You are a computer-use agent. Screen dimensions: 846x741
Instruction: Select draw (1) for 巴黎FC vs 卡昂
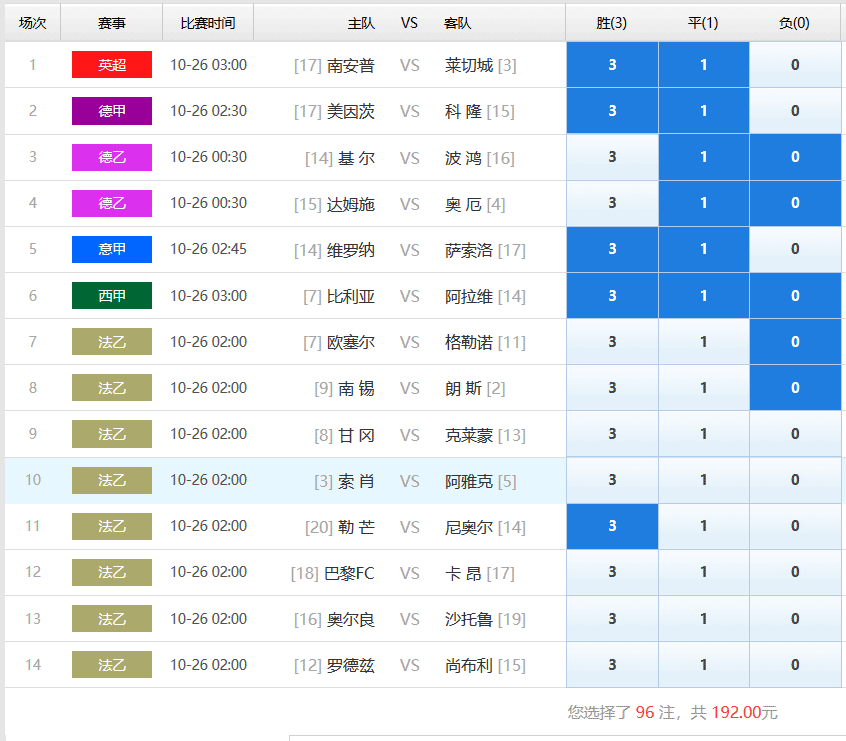click(x=704, y=572)
